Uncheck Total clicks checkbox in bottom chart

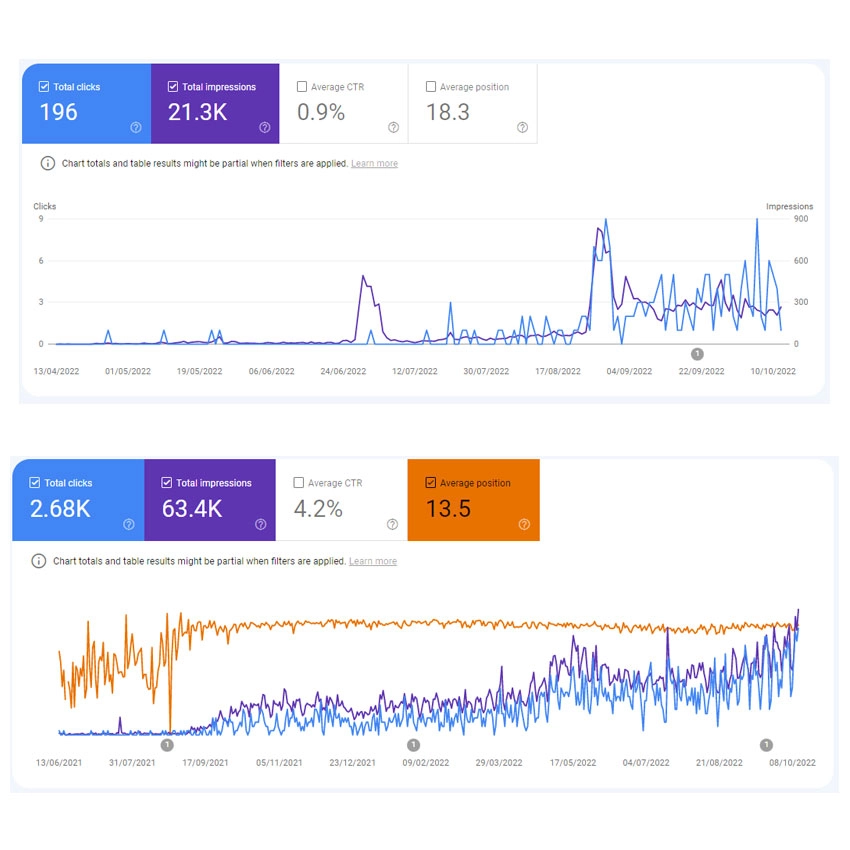click(35, 482)
